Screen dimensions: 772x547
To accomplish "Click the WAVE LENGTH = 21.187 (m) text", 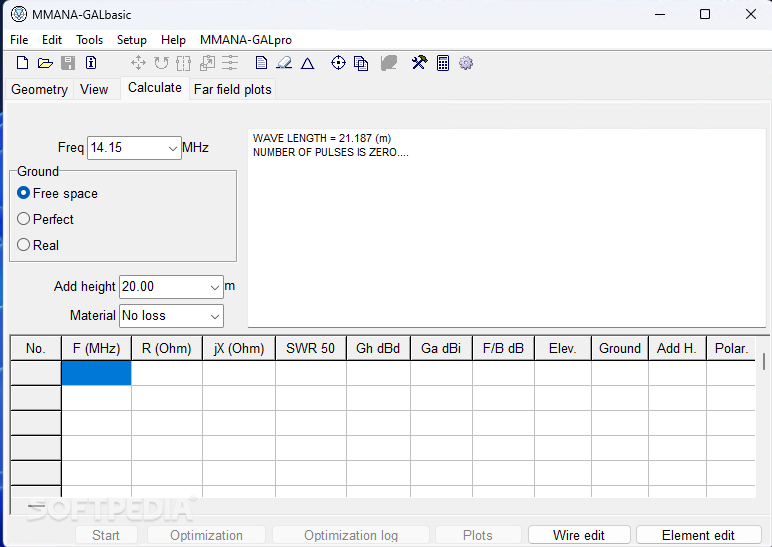I will [x=322, y=138].
